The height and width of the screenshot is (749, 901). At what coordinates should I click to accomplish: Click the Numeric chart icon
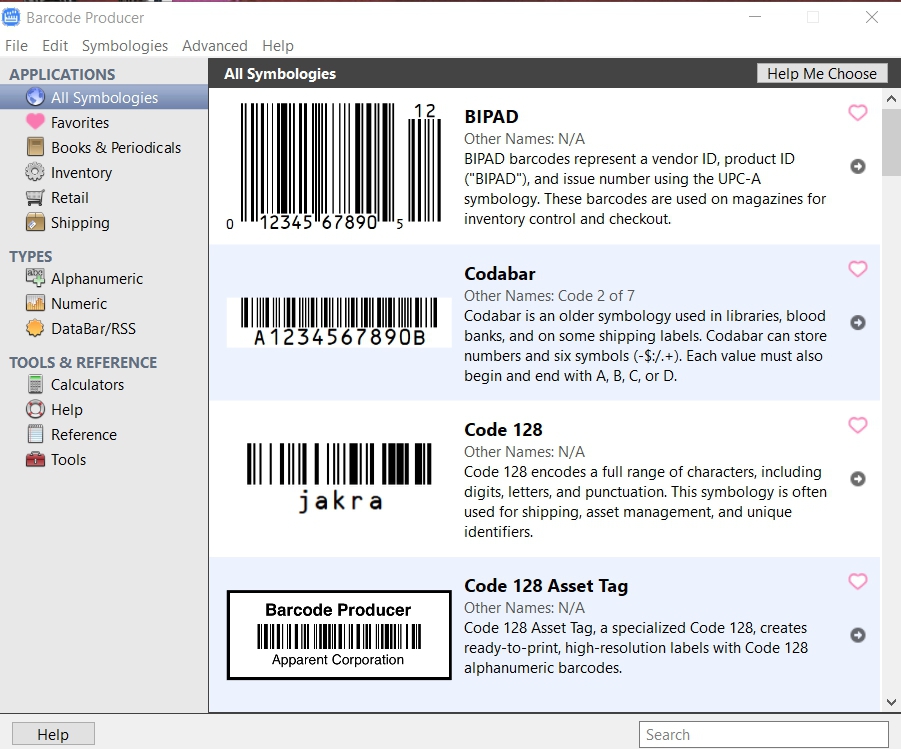(35, 303)
